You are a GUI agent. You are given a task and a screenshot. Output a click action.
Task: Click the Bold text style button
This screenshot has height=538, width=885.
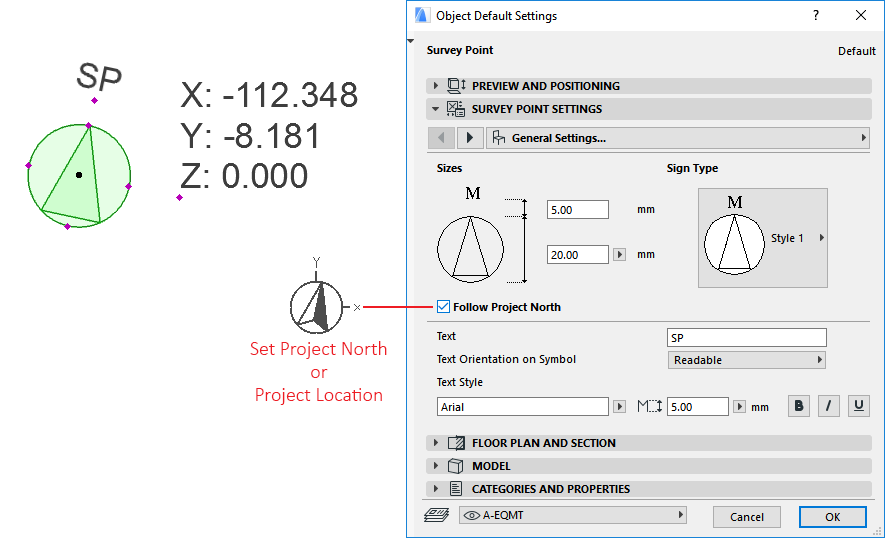[799, 406]
